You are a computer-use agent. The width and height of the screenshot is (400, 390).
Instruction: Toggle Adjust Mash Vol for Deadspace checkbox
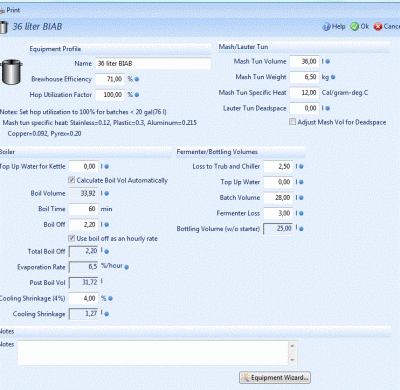click(292, 122)
